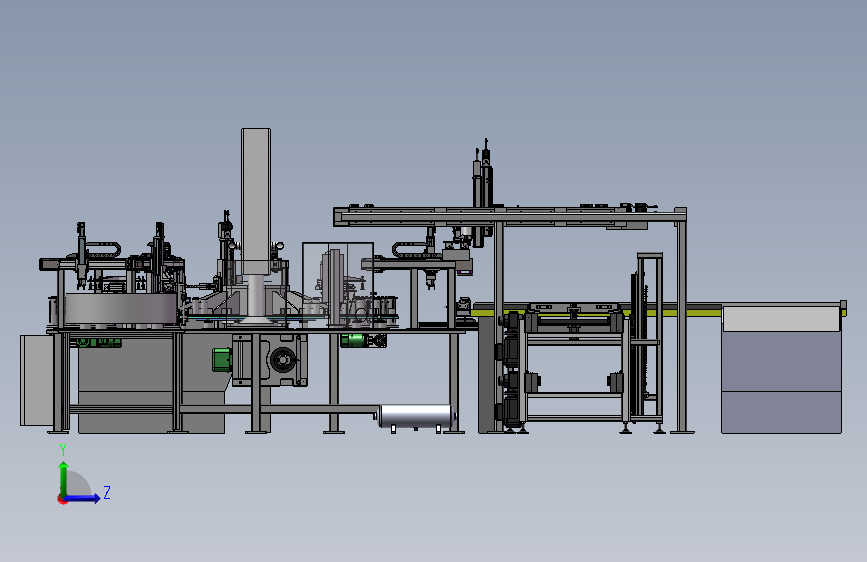Select the vertical tray magazine rack beside the gantry leg

[648, 338]
